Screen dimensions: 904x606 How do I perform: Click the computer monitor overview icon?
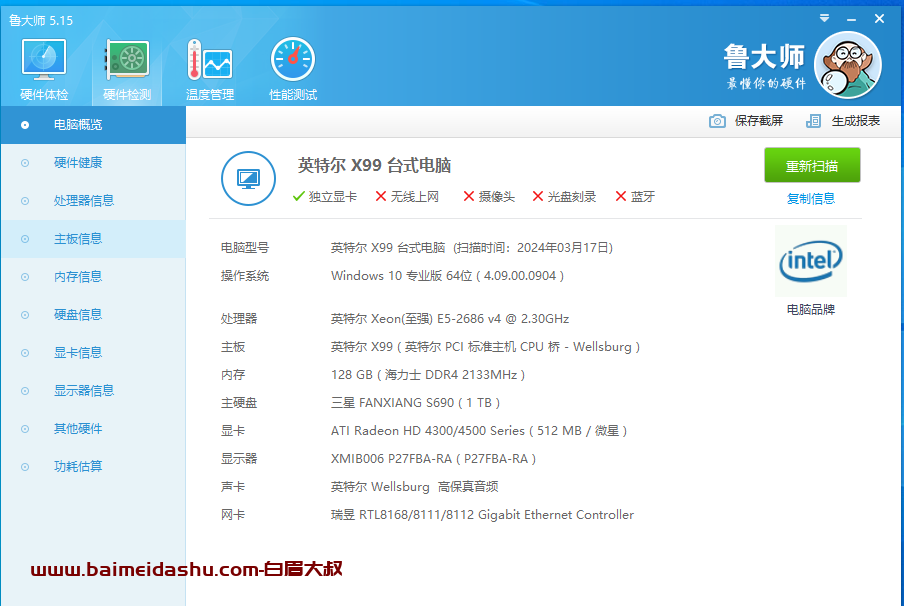point(248,179)
